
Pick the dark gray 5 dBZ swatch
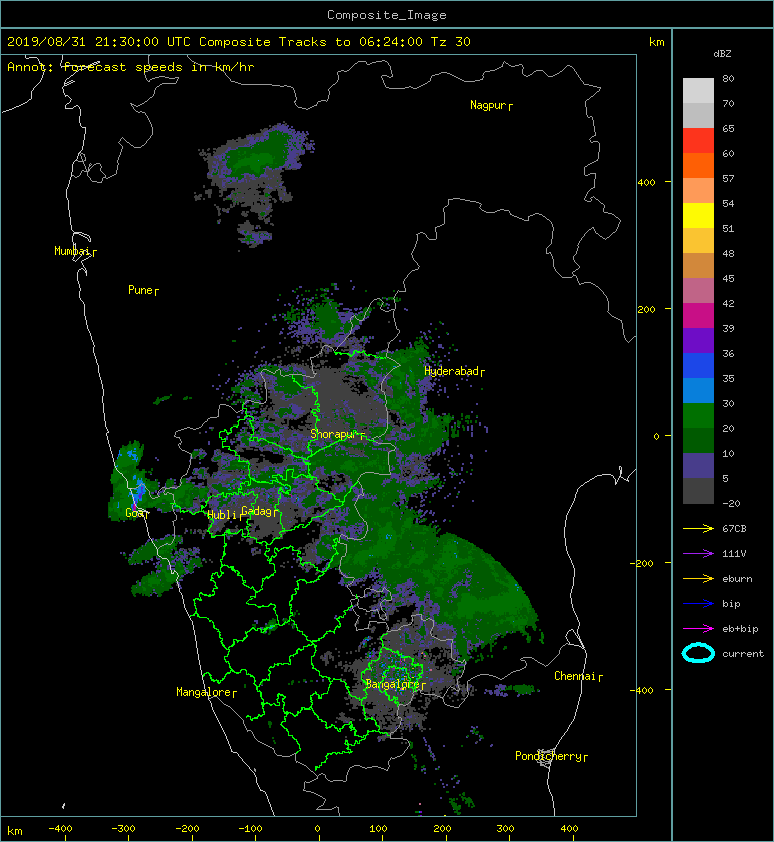698,491
